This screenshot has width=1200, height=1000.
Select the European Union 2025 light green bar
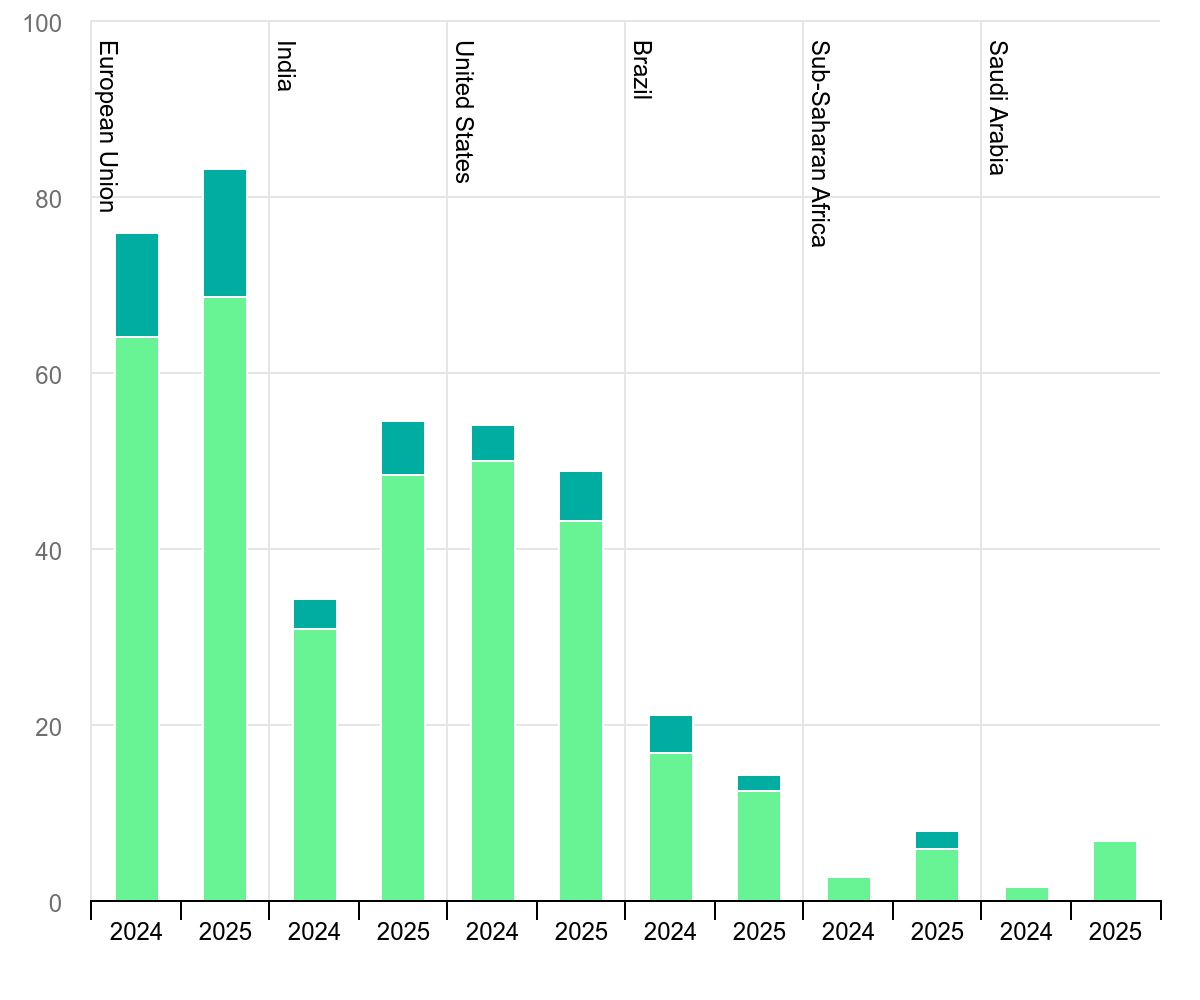coord(225,598)
